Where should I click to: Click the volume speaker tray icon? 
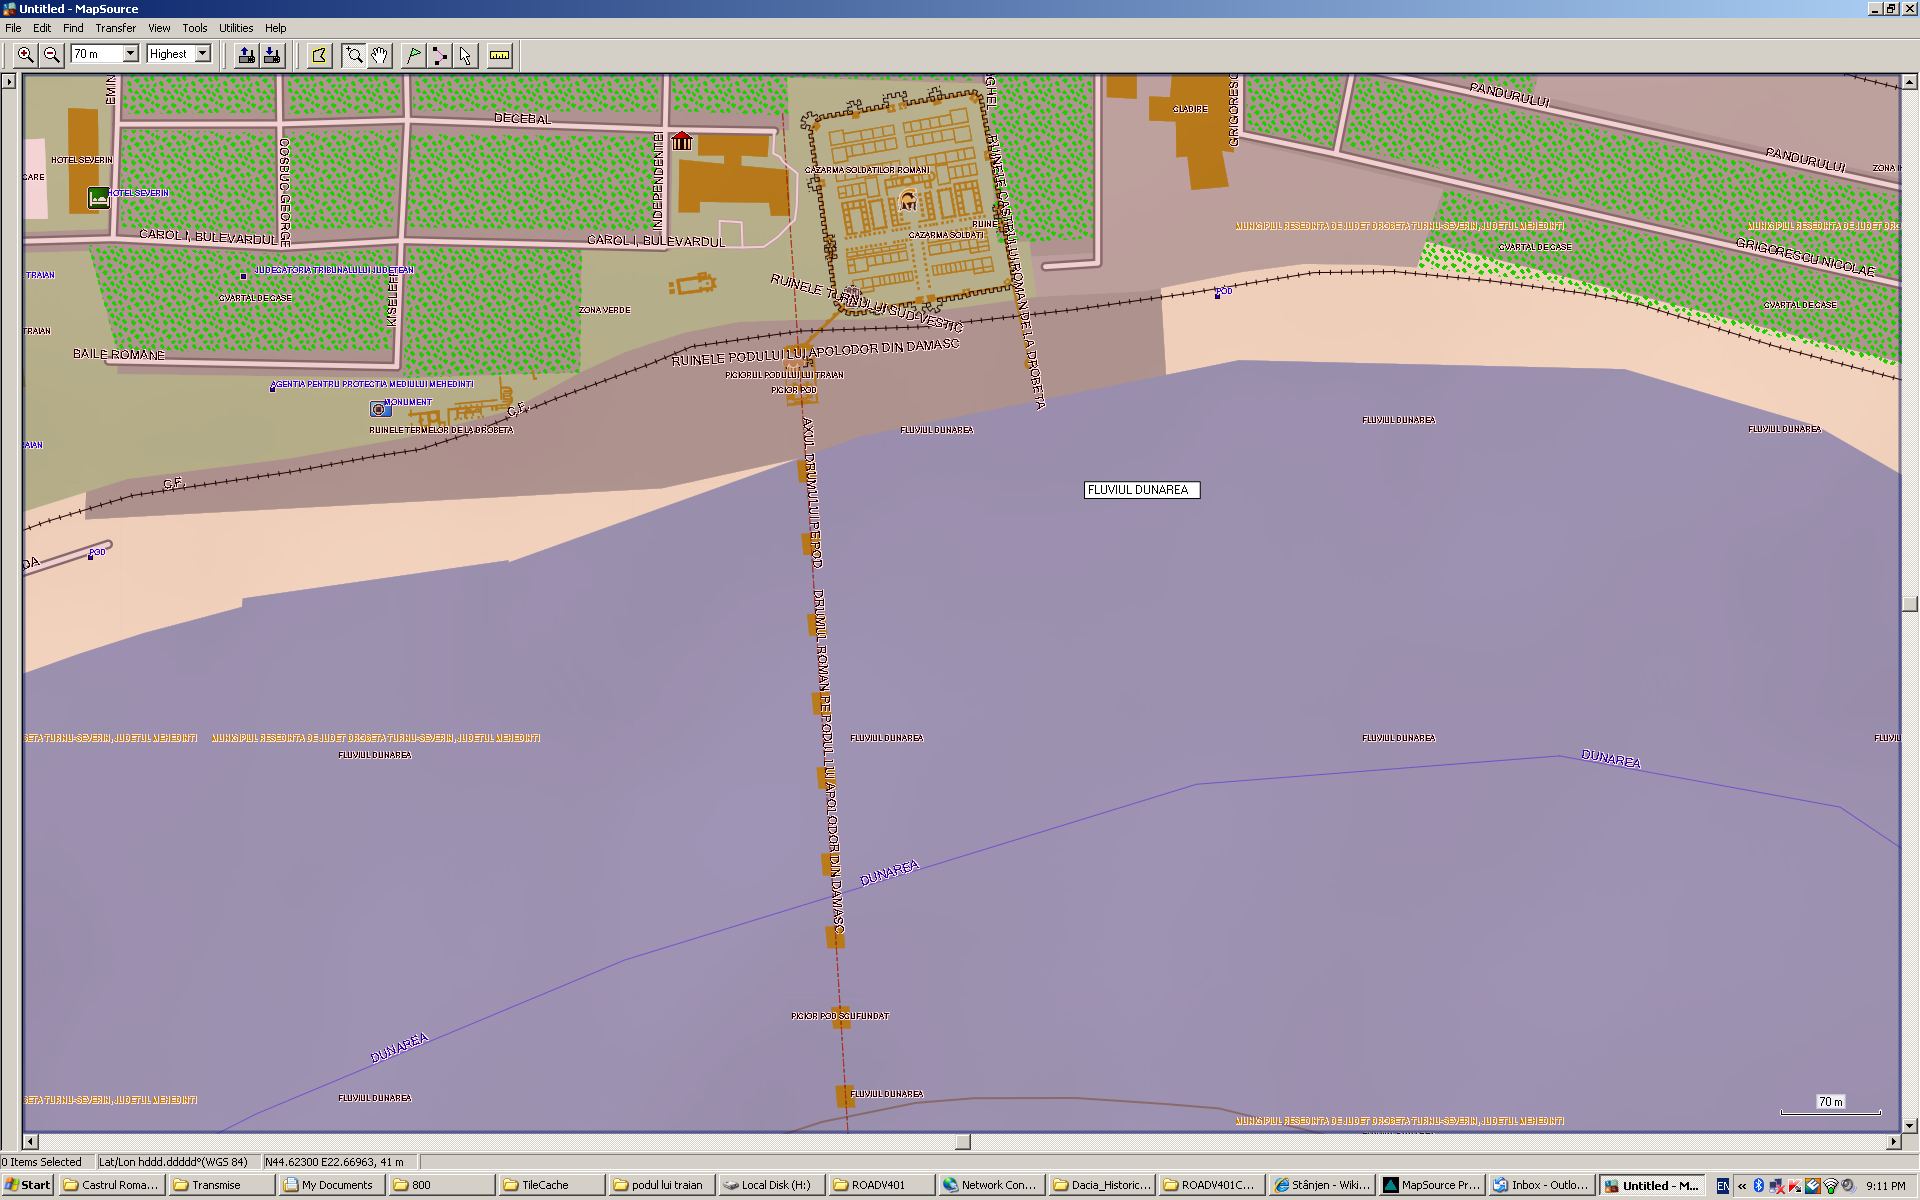[1848, 1185]
